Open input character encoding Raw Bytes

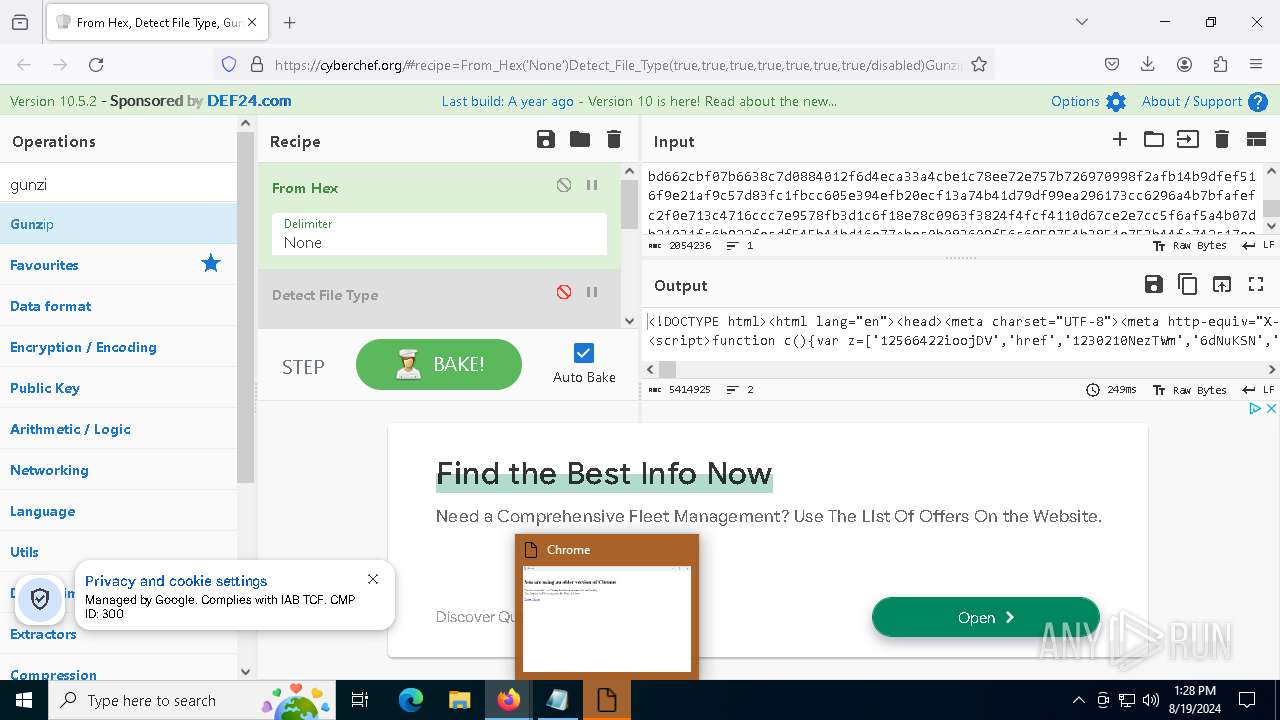1190,245
